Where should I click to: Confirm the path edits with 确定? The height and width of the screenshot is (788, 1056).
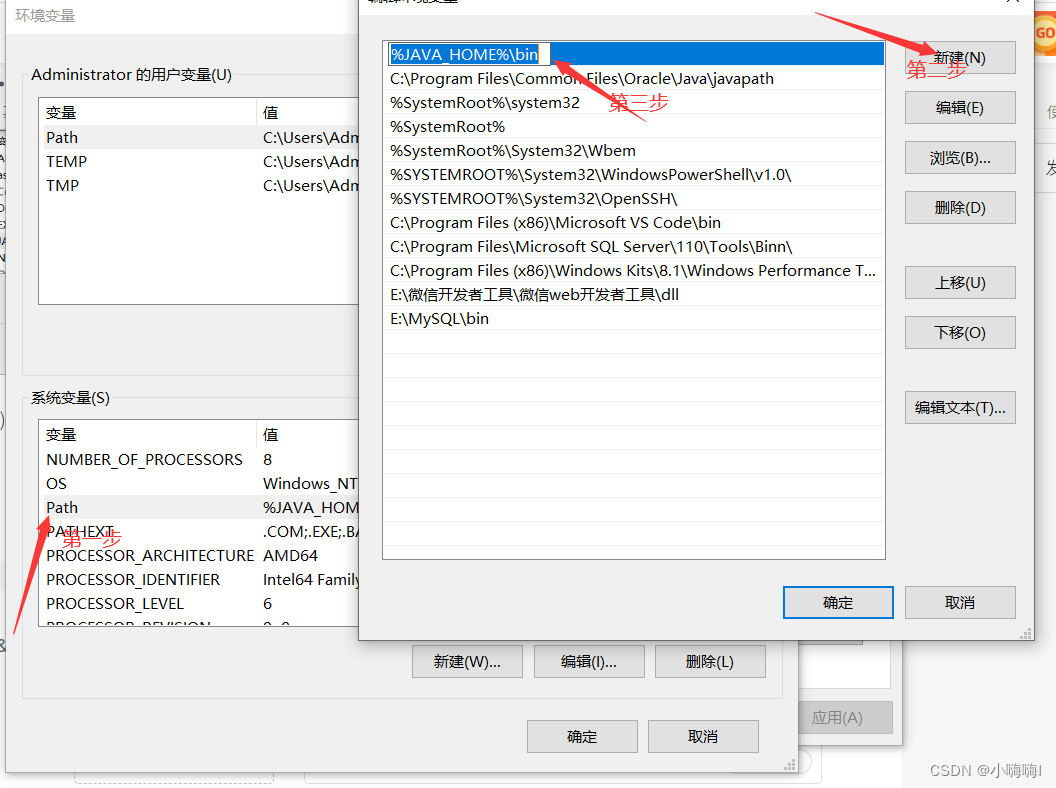tap(838, 602)
